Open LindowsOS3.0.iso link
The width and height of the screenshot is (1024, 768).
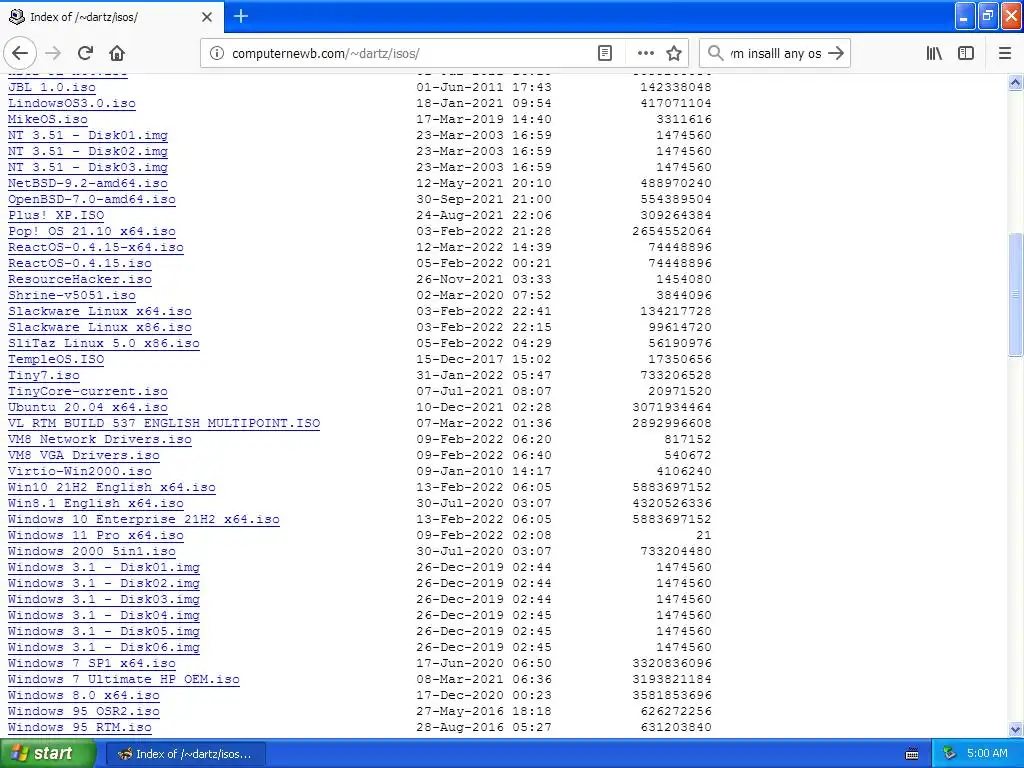[x=72, y=103]
